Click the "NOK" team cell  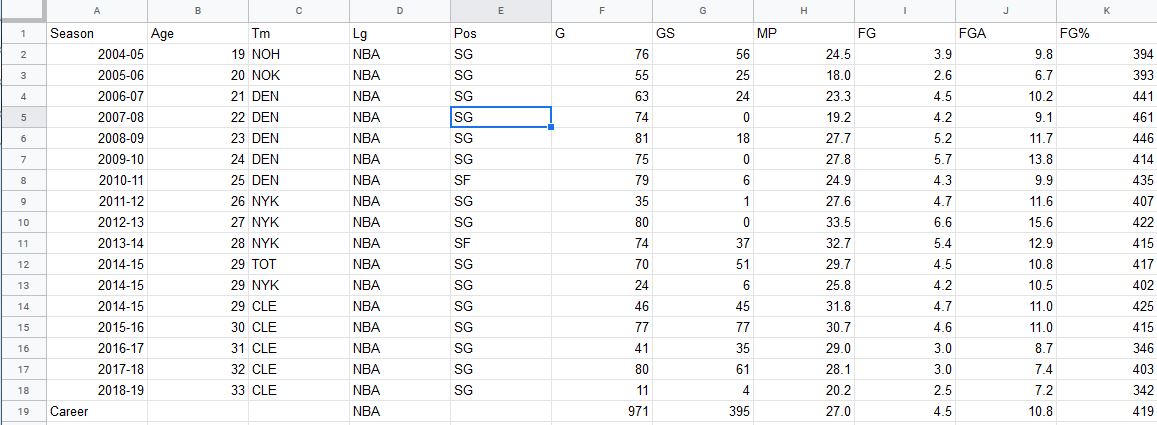point(298,75)
